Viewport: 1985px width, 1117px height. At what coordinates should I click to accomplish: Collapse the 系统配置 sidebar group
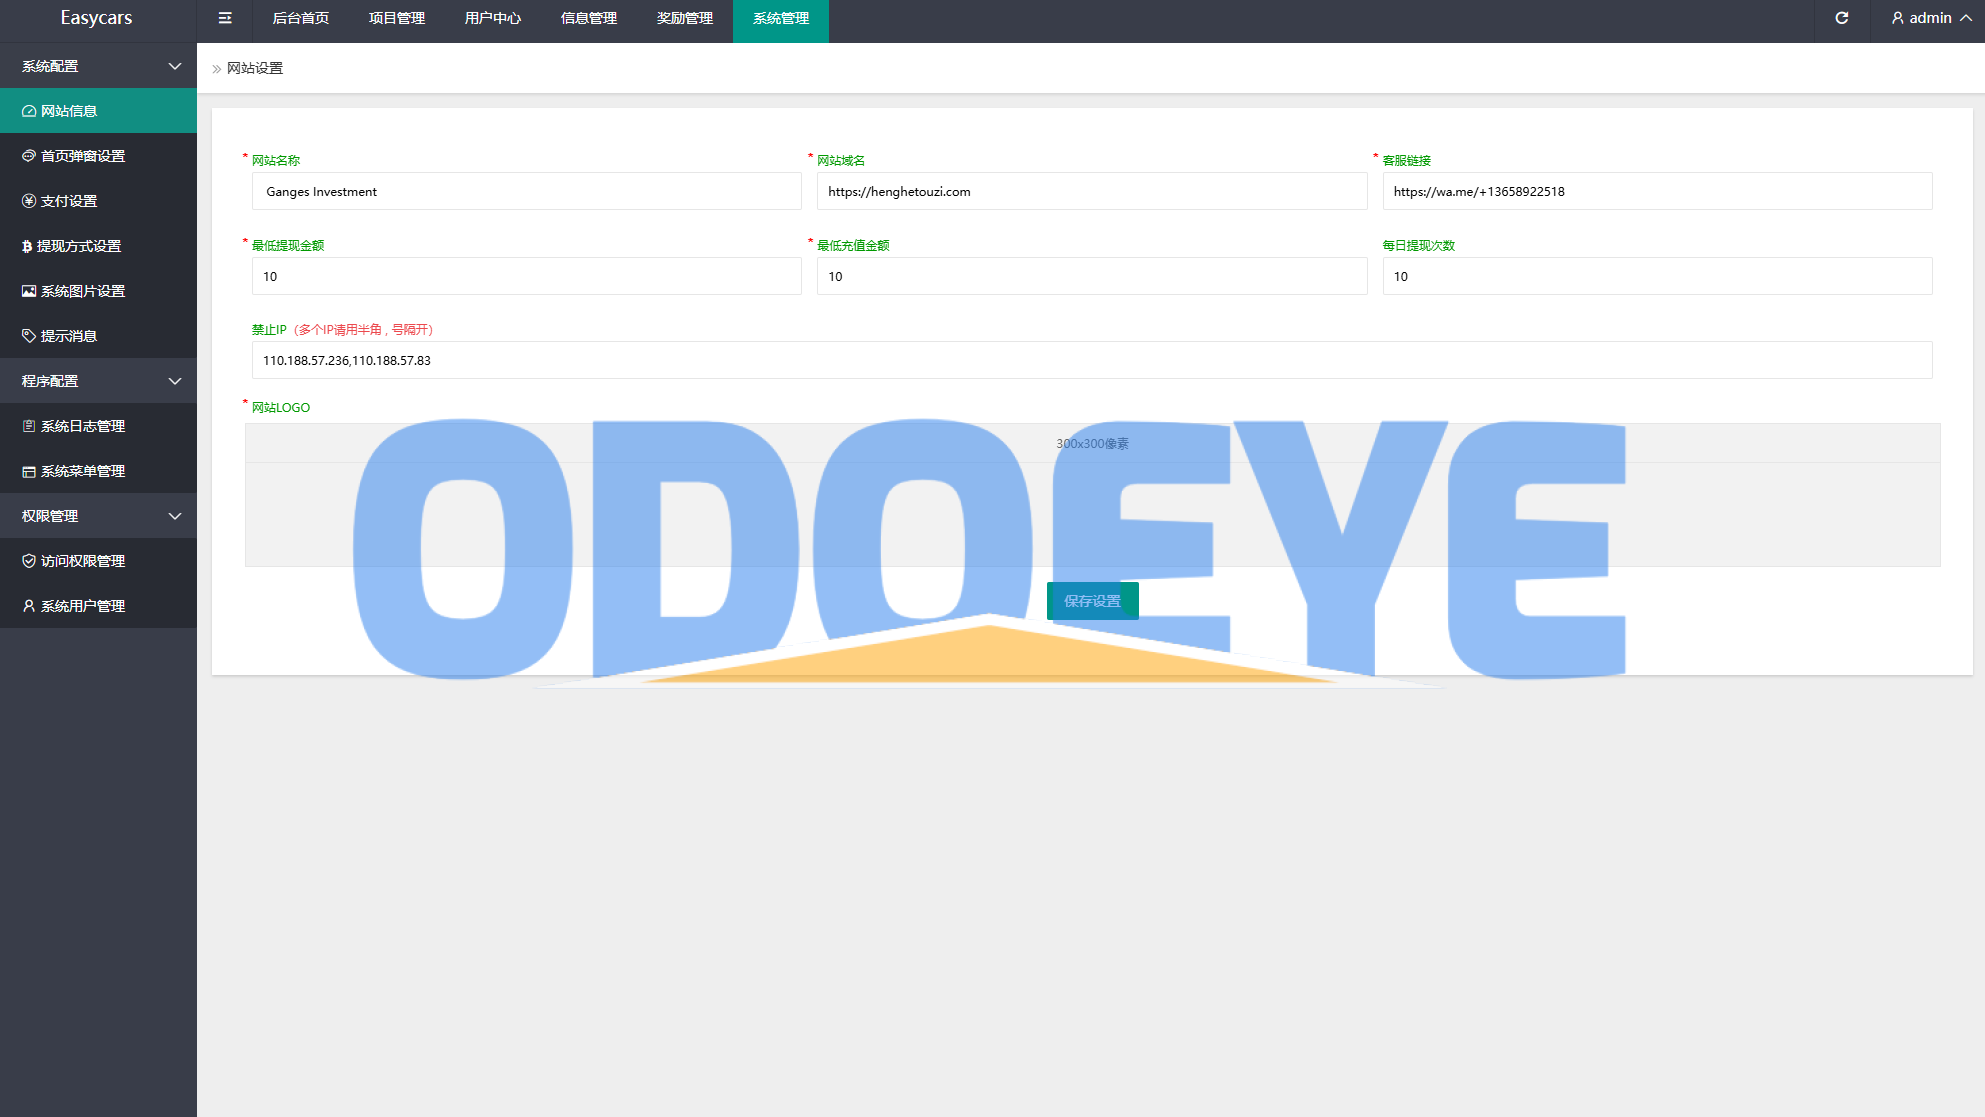98,66
